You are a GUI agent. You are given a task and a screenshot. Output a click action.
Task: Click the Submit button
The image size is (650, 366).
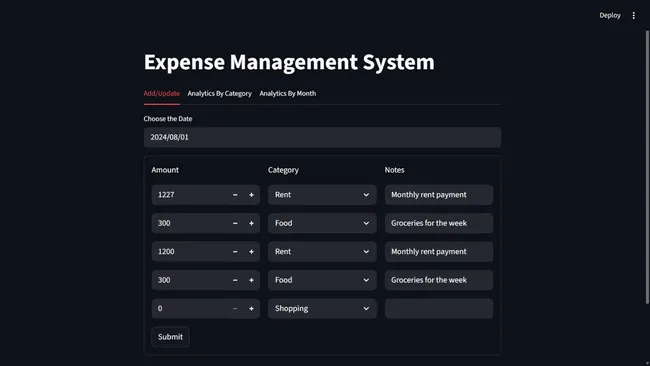click(x=170, y=337)
